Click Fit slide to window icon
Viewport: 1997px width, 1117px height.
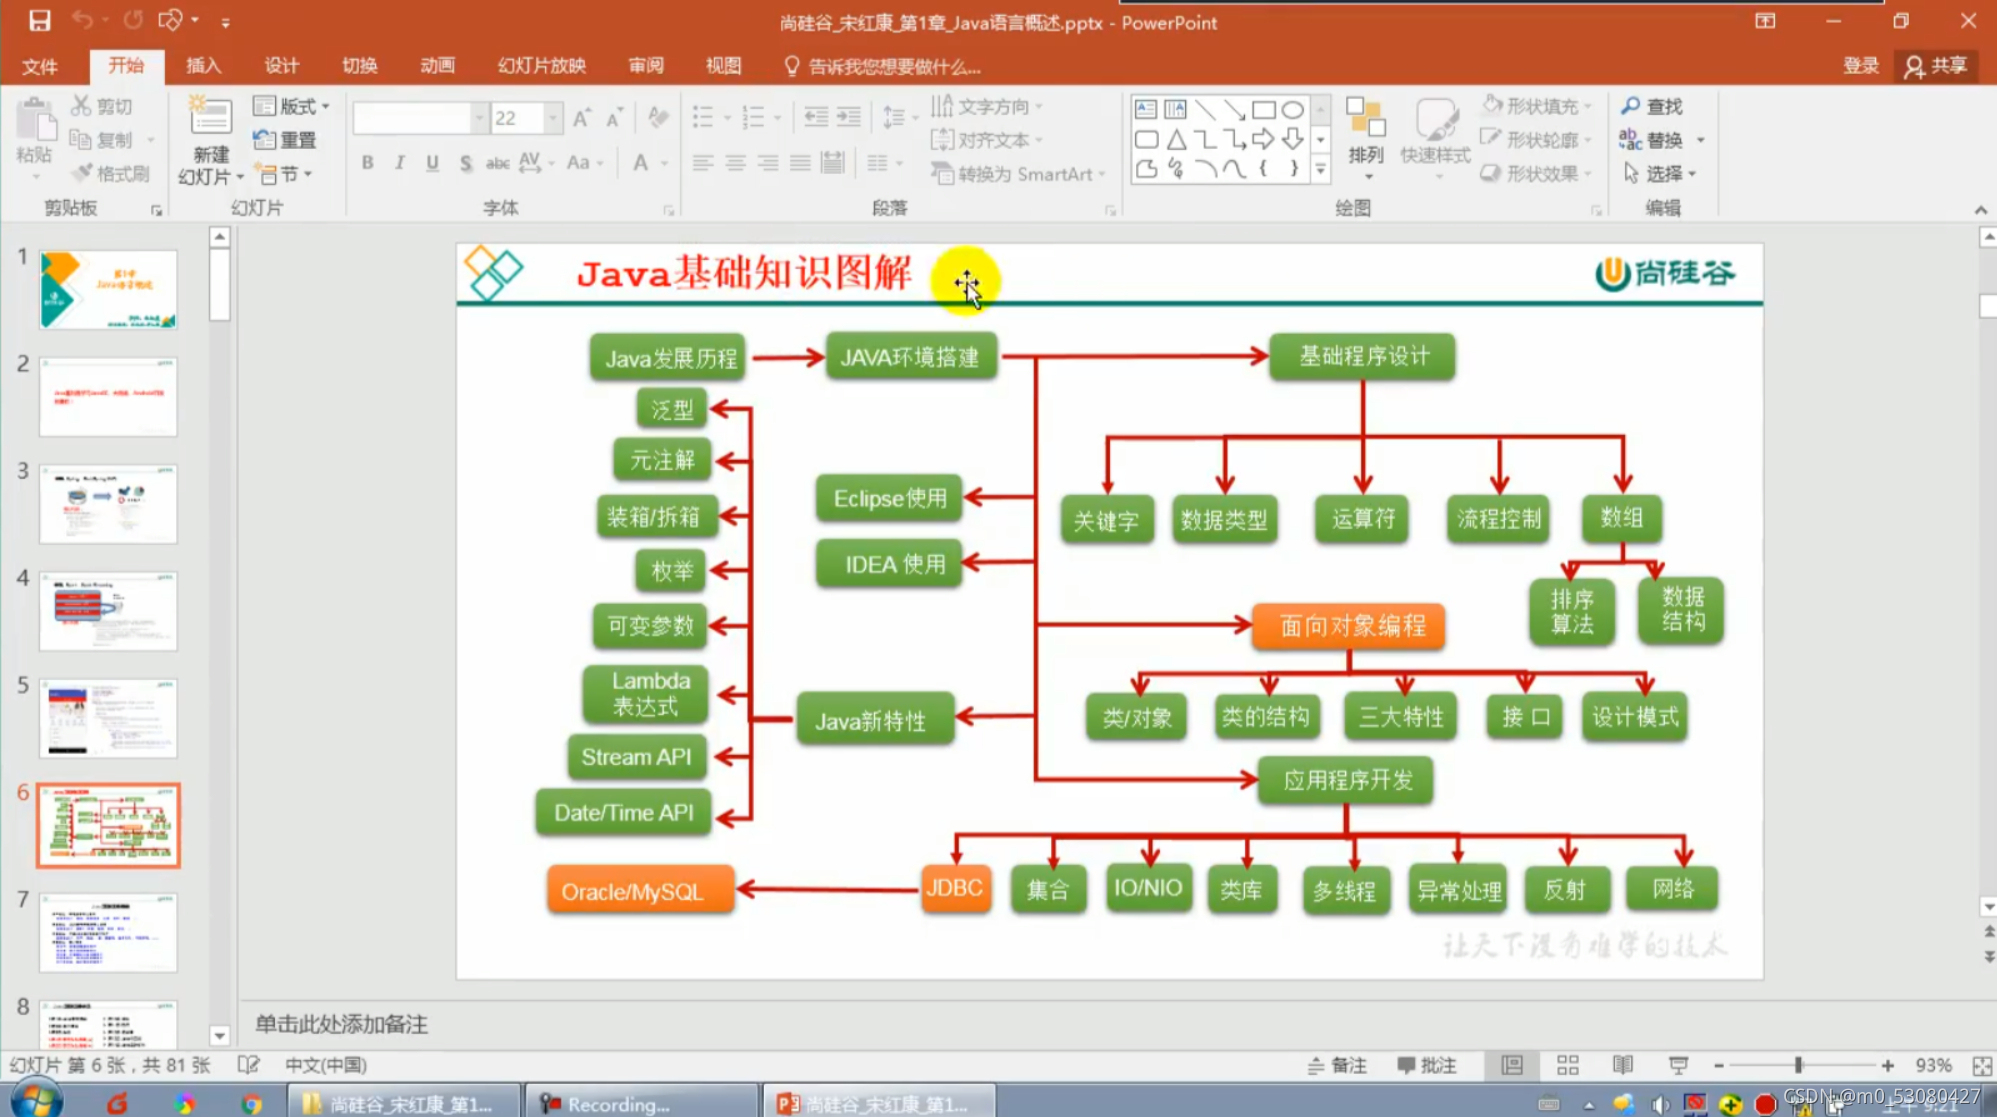tap(1981, 1065)
